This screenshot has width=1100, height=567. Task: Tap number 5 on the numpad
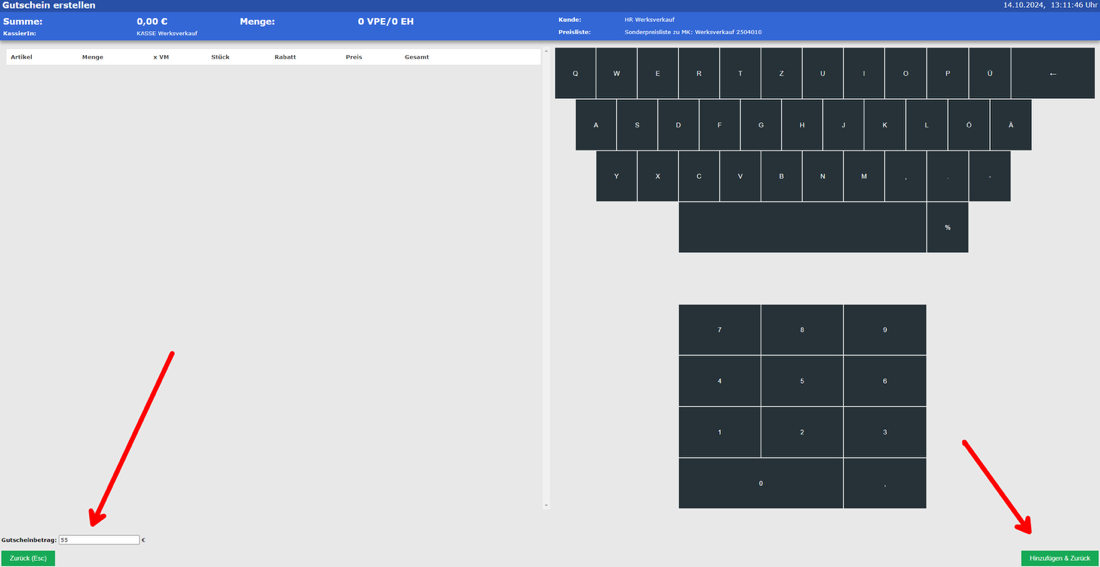pos(803,381)
